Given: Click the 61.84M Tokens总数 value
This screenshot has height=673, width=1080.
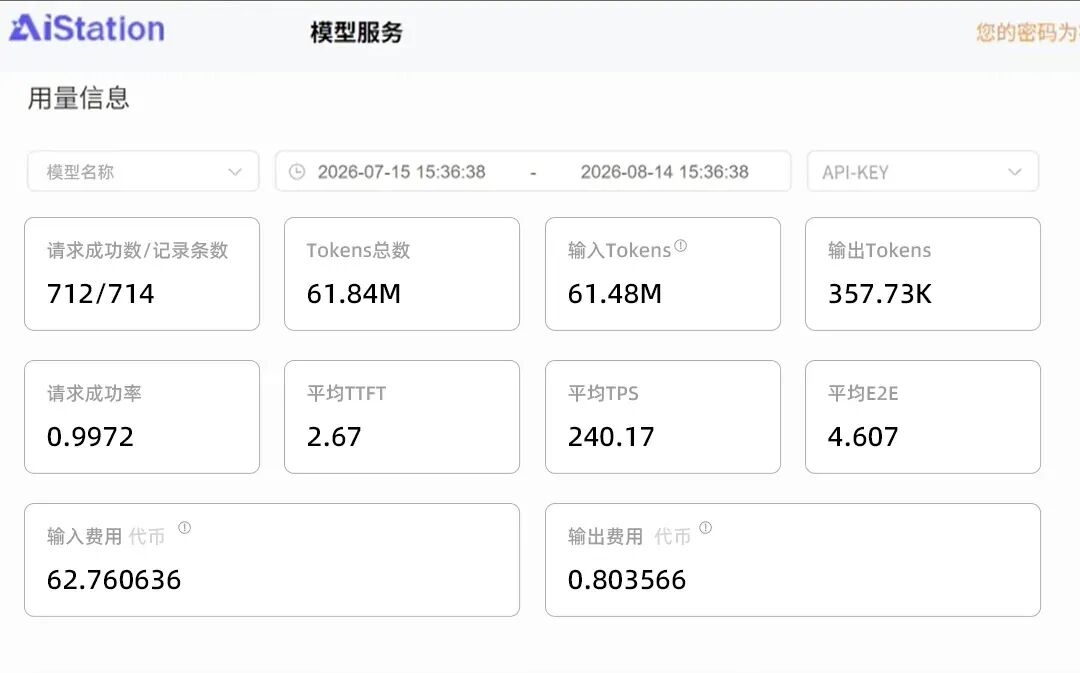Looking at the screenshot, I should (353, 294).
